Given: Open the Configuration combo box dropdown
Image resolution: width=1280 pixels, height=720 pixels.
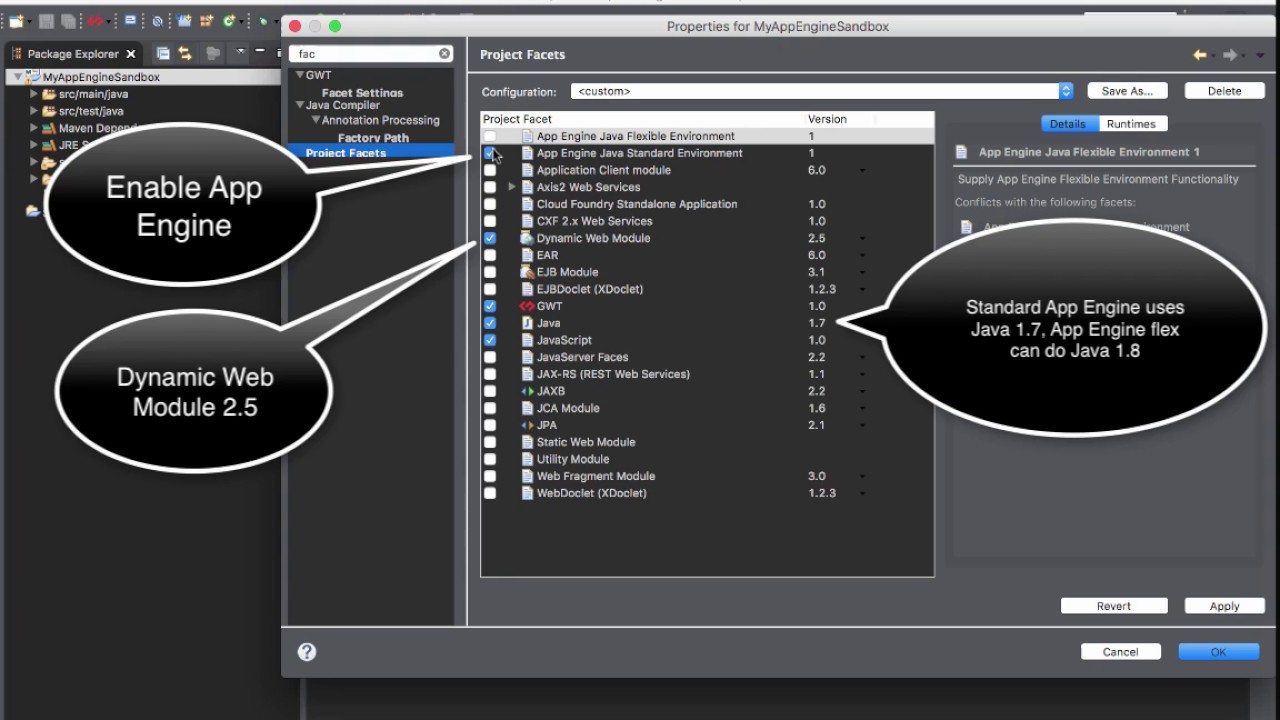Looking at the screenshot, I should pos(1066,91).
